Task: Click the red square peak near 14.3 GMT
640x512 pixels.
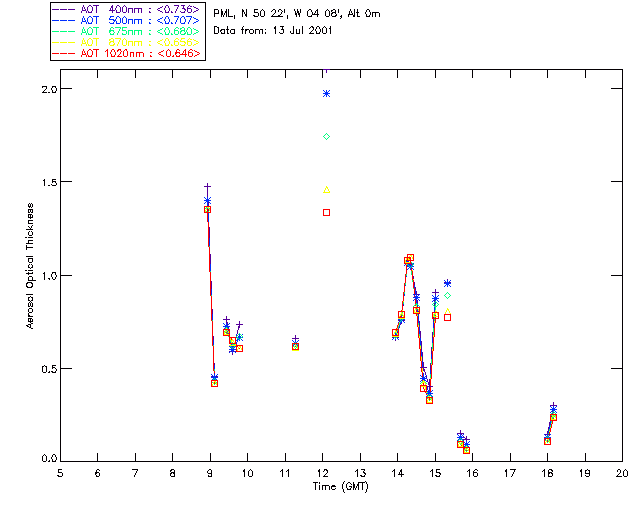Action: coord(410,258)
